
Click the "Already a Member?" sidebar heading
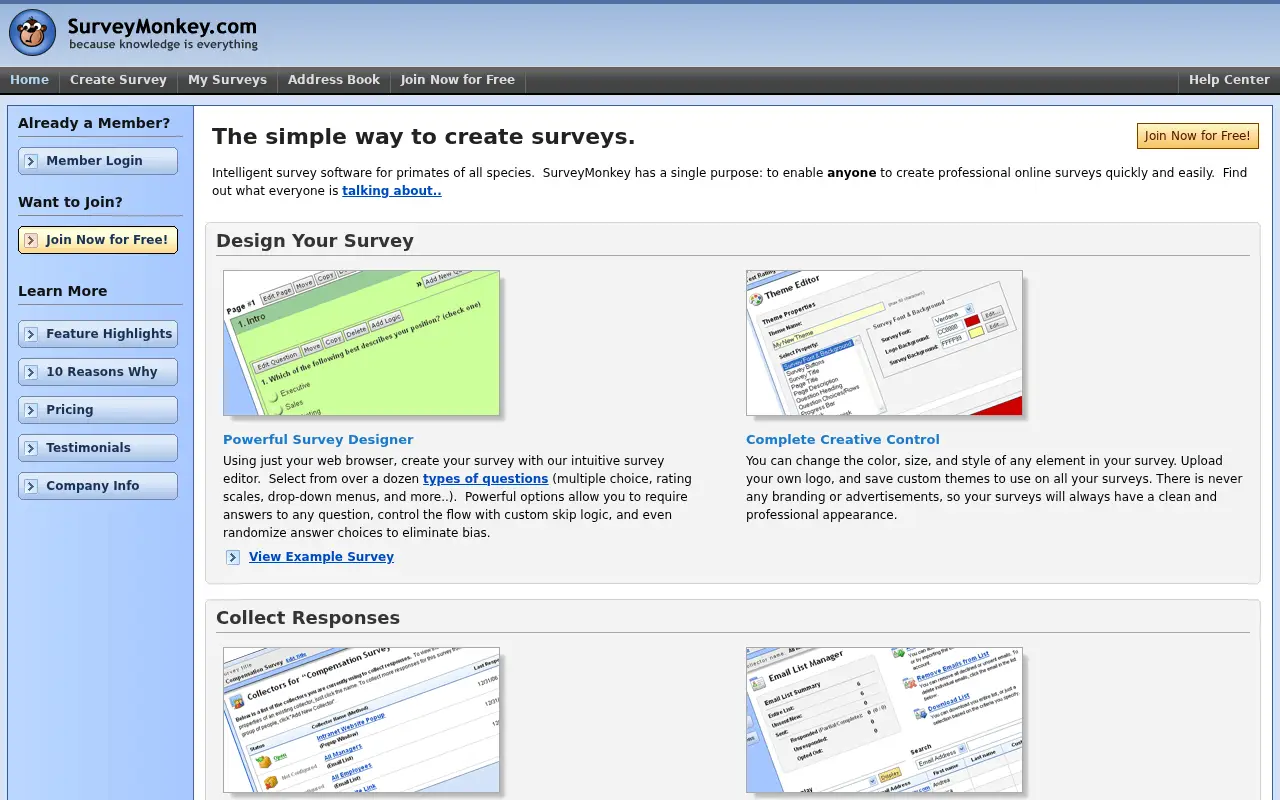pyautogui.click(x=94, y=124)
